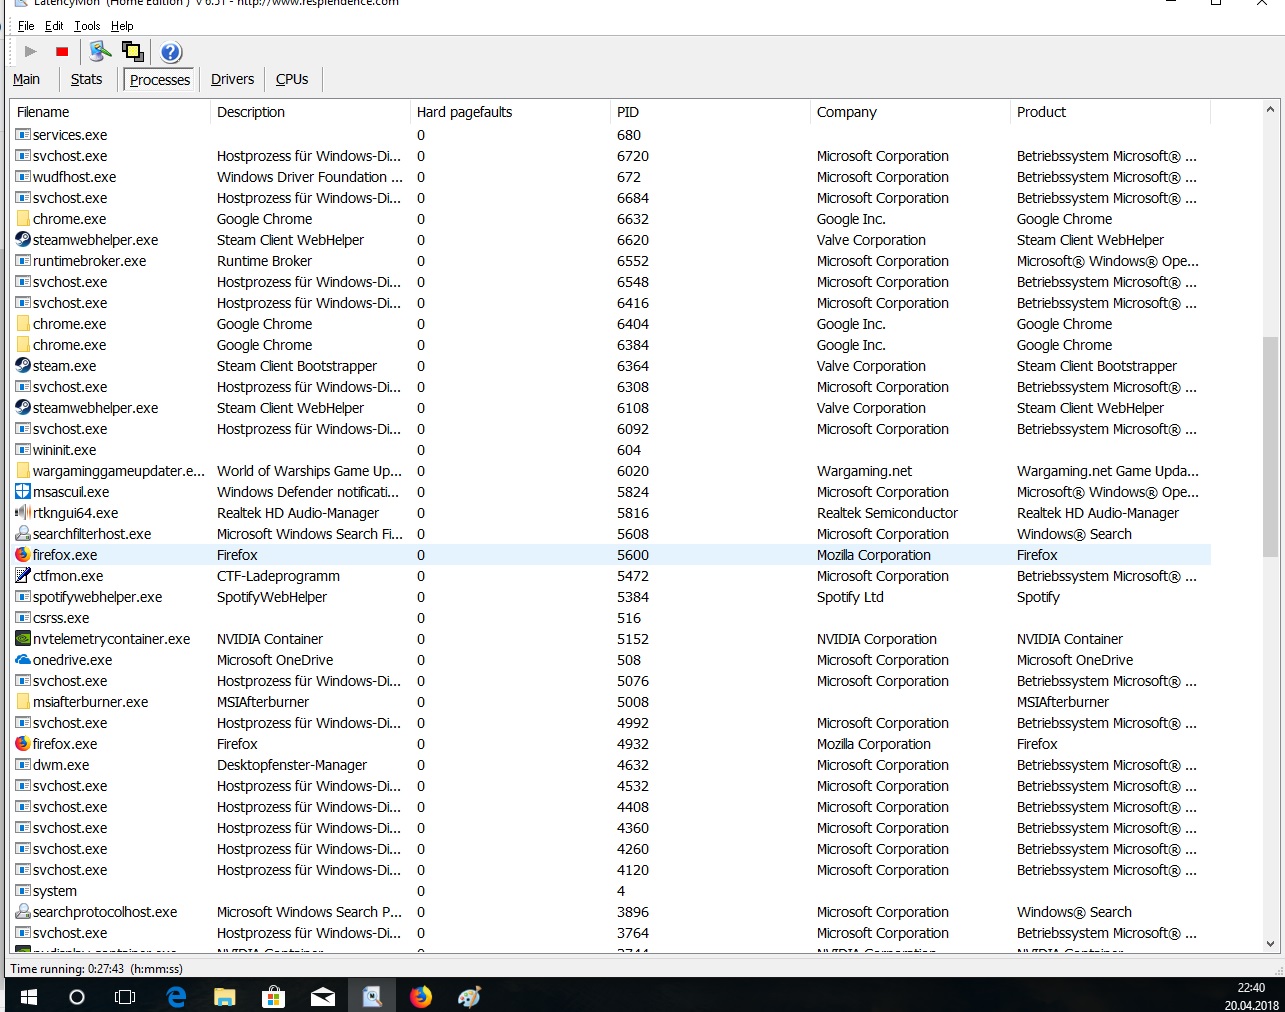The image size is (1285, 1012).
Task: Select the dwm.exe row
Action: tap(611, 765)
